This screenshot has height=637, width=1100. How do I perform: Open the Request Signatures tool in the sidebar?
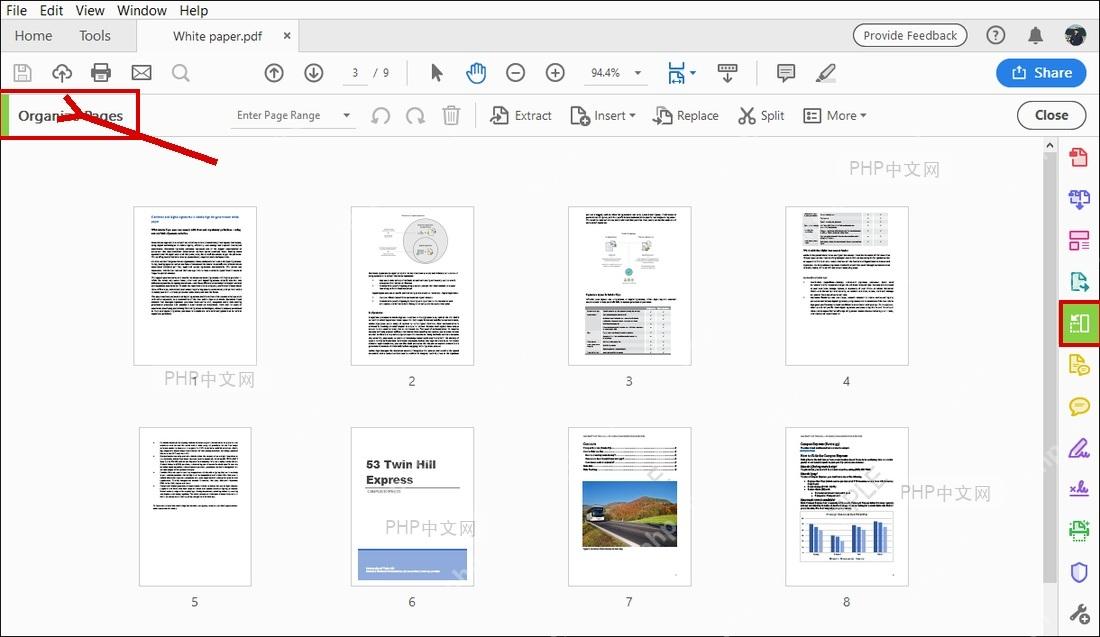(1079, 489)
